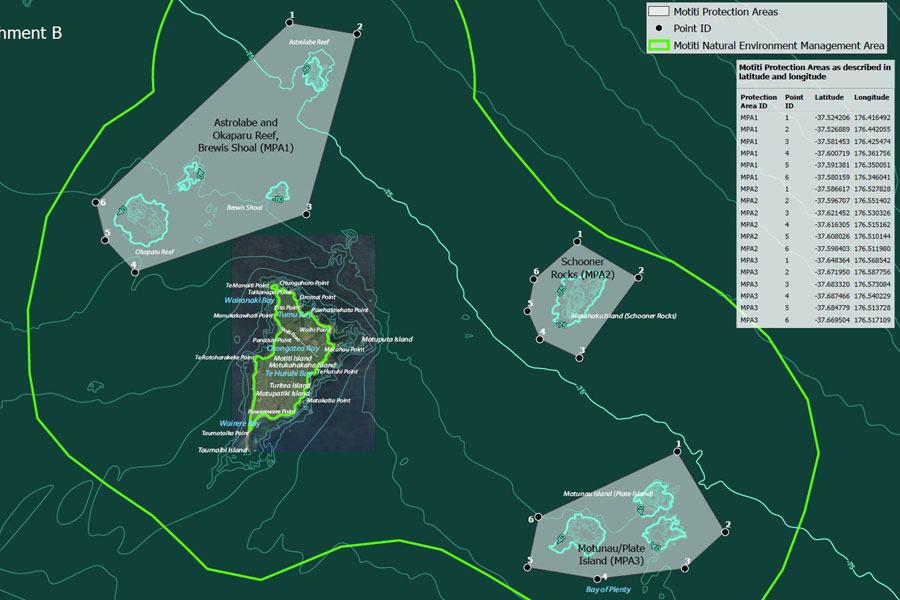Select the green Management Area legend swatch
The image size is (900, 600).
click(x=658, y=46)
